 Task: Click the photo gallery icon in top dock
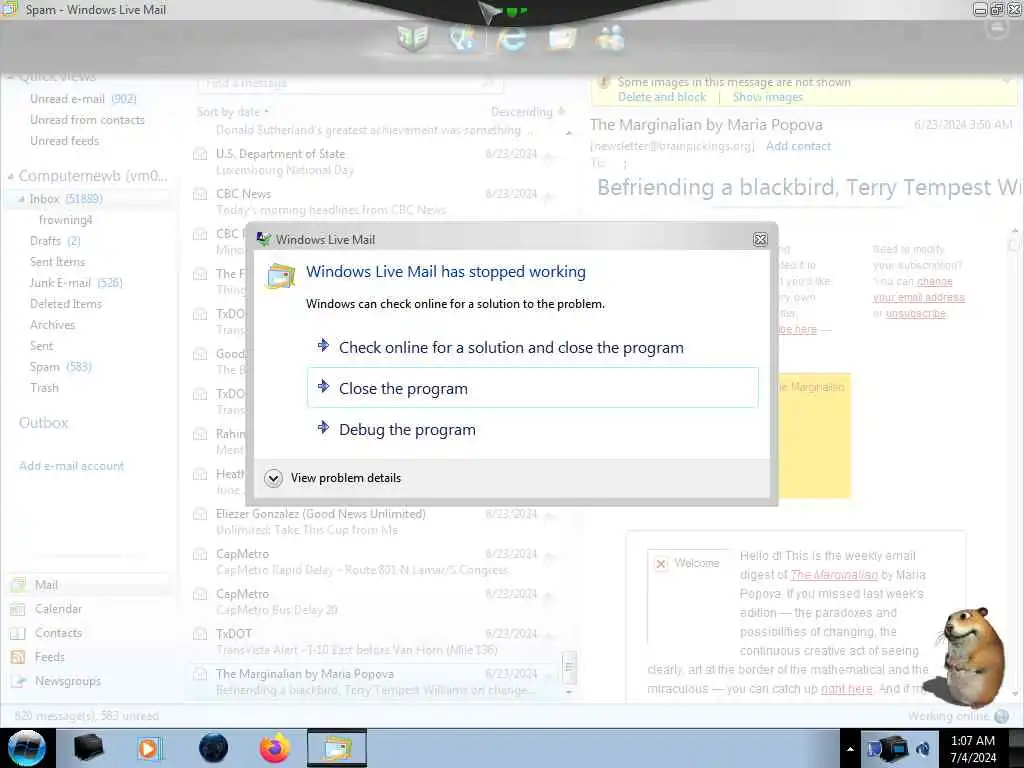click(x=562, y=39)
